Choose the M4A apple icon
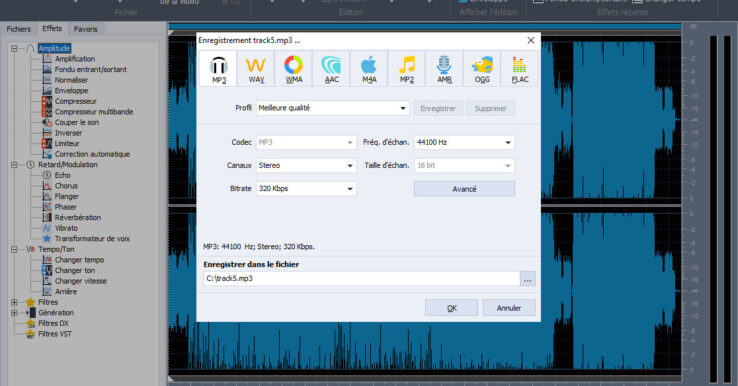738x386 pixels. pos(369,69)
